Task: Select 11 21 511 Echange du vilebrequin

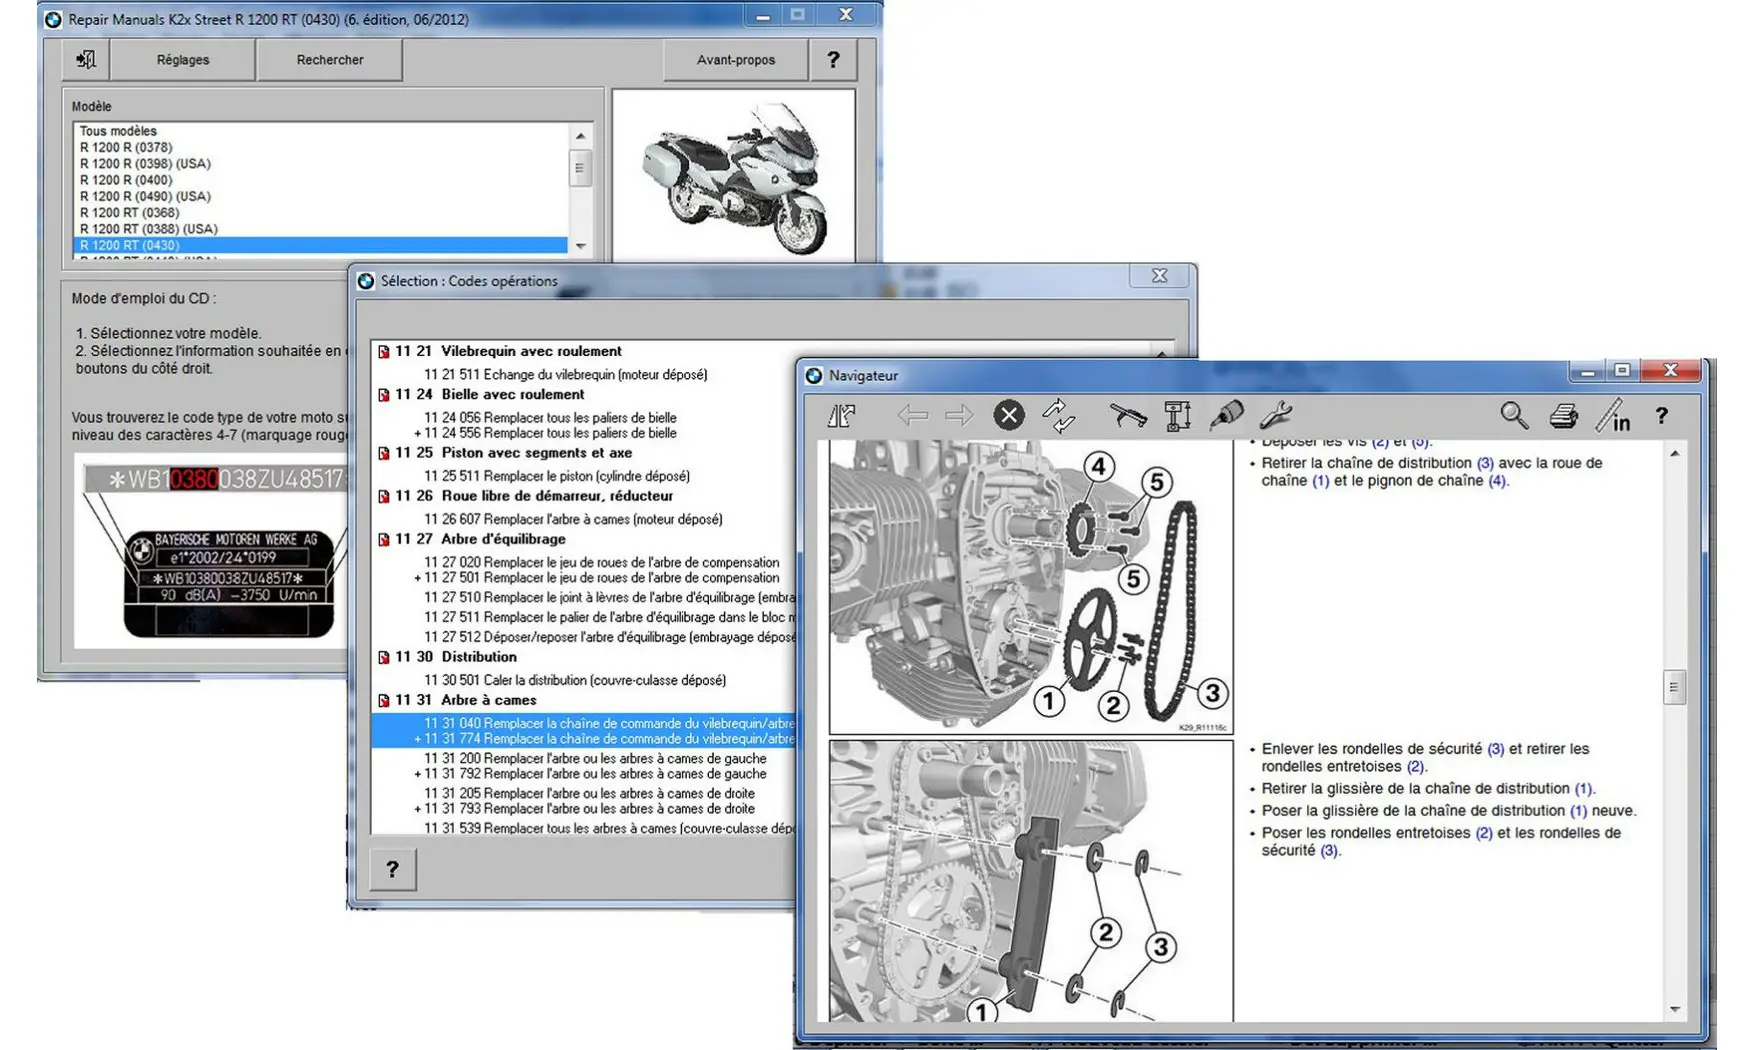Action: click(565, 374)
